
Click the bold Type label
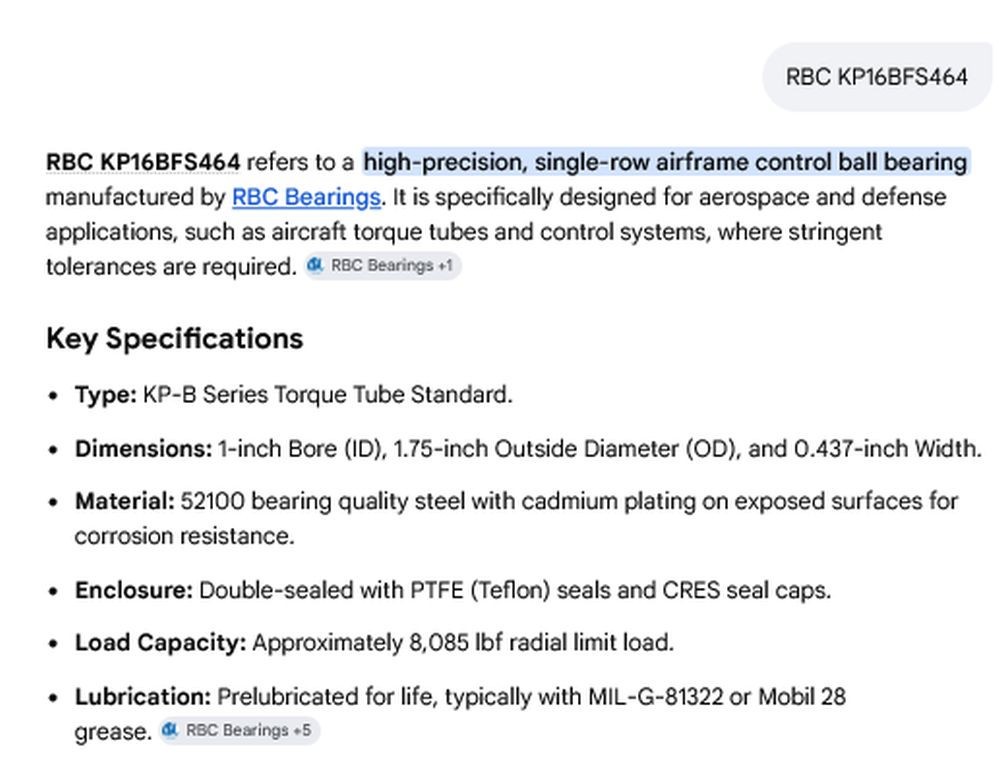tap(106, 394)
